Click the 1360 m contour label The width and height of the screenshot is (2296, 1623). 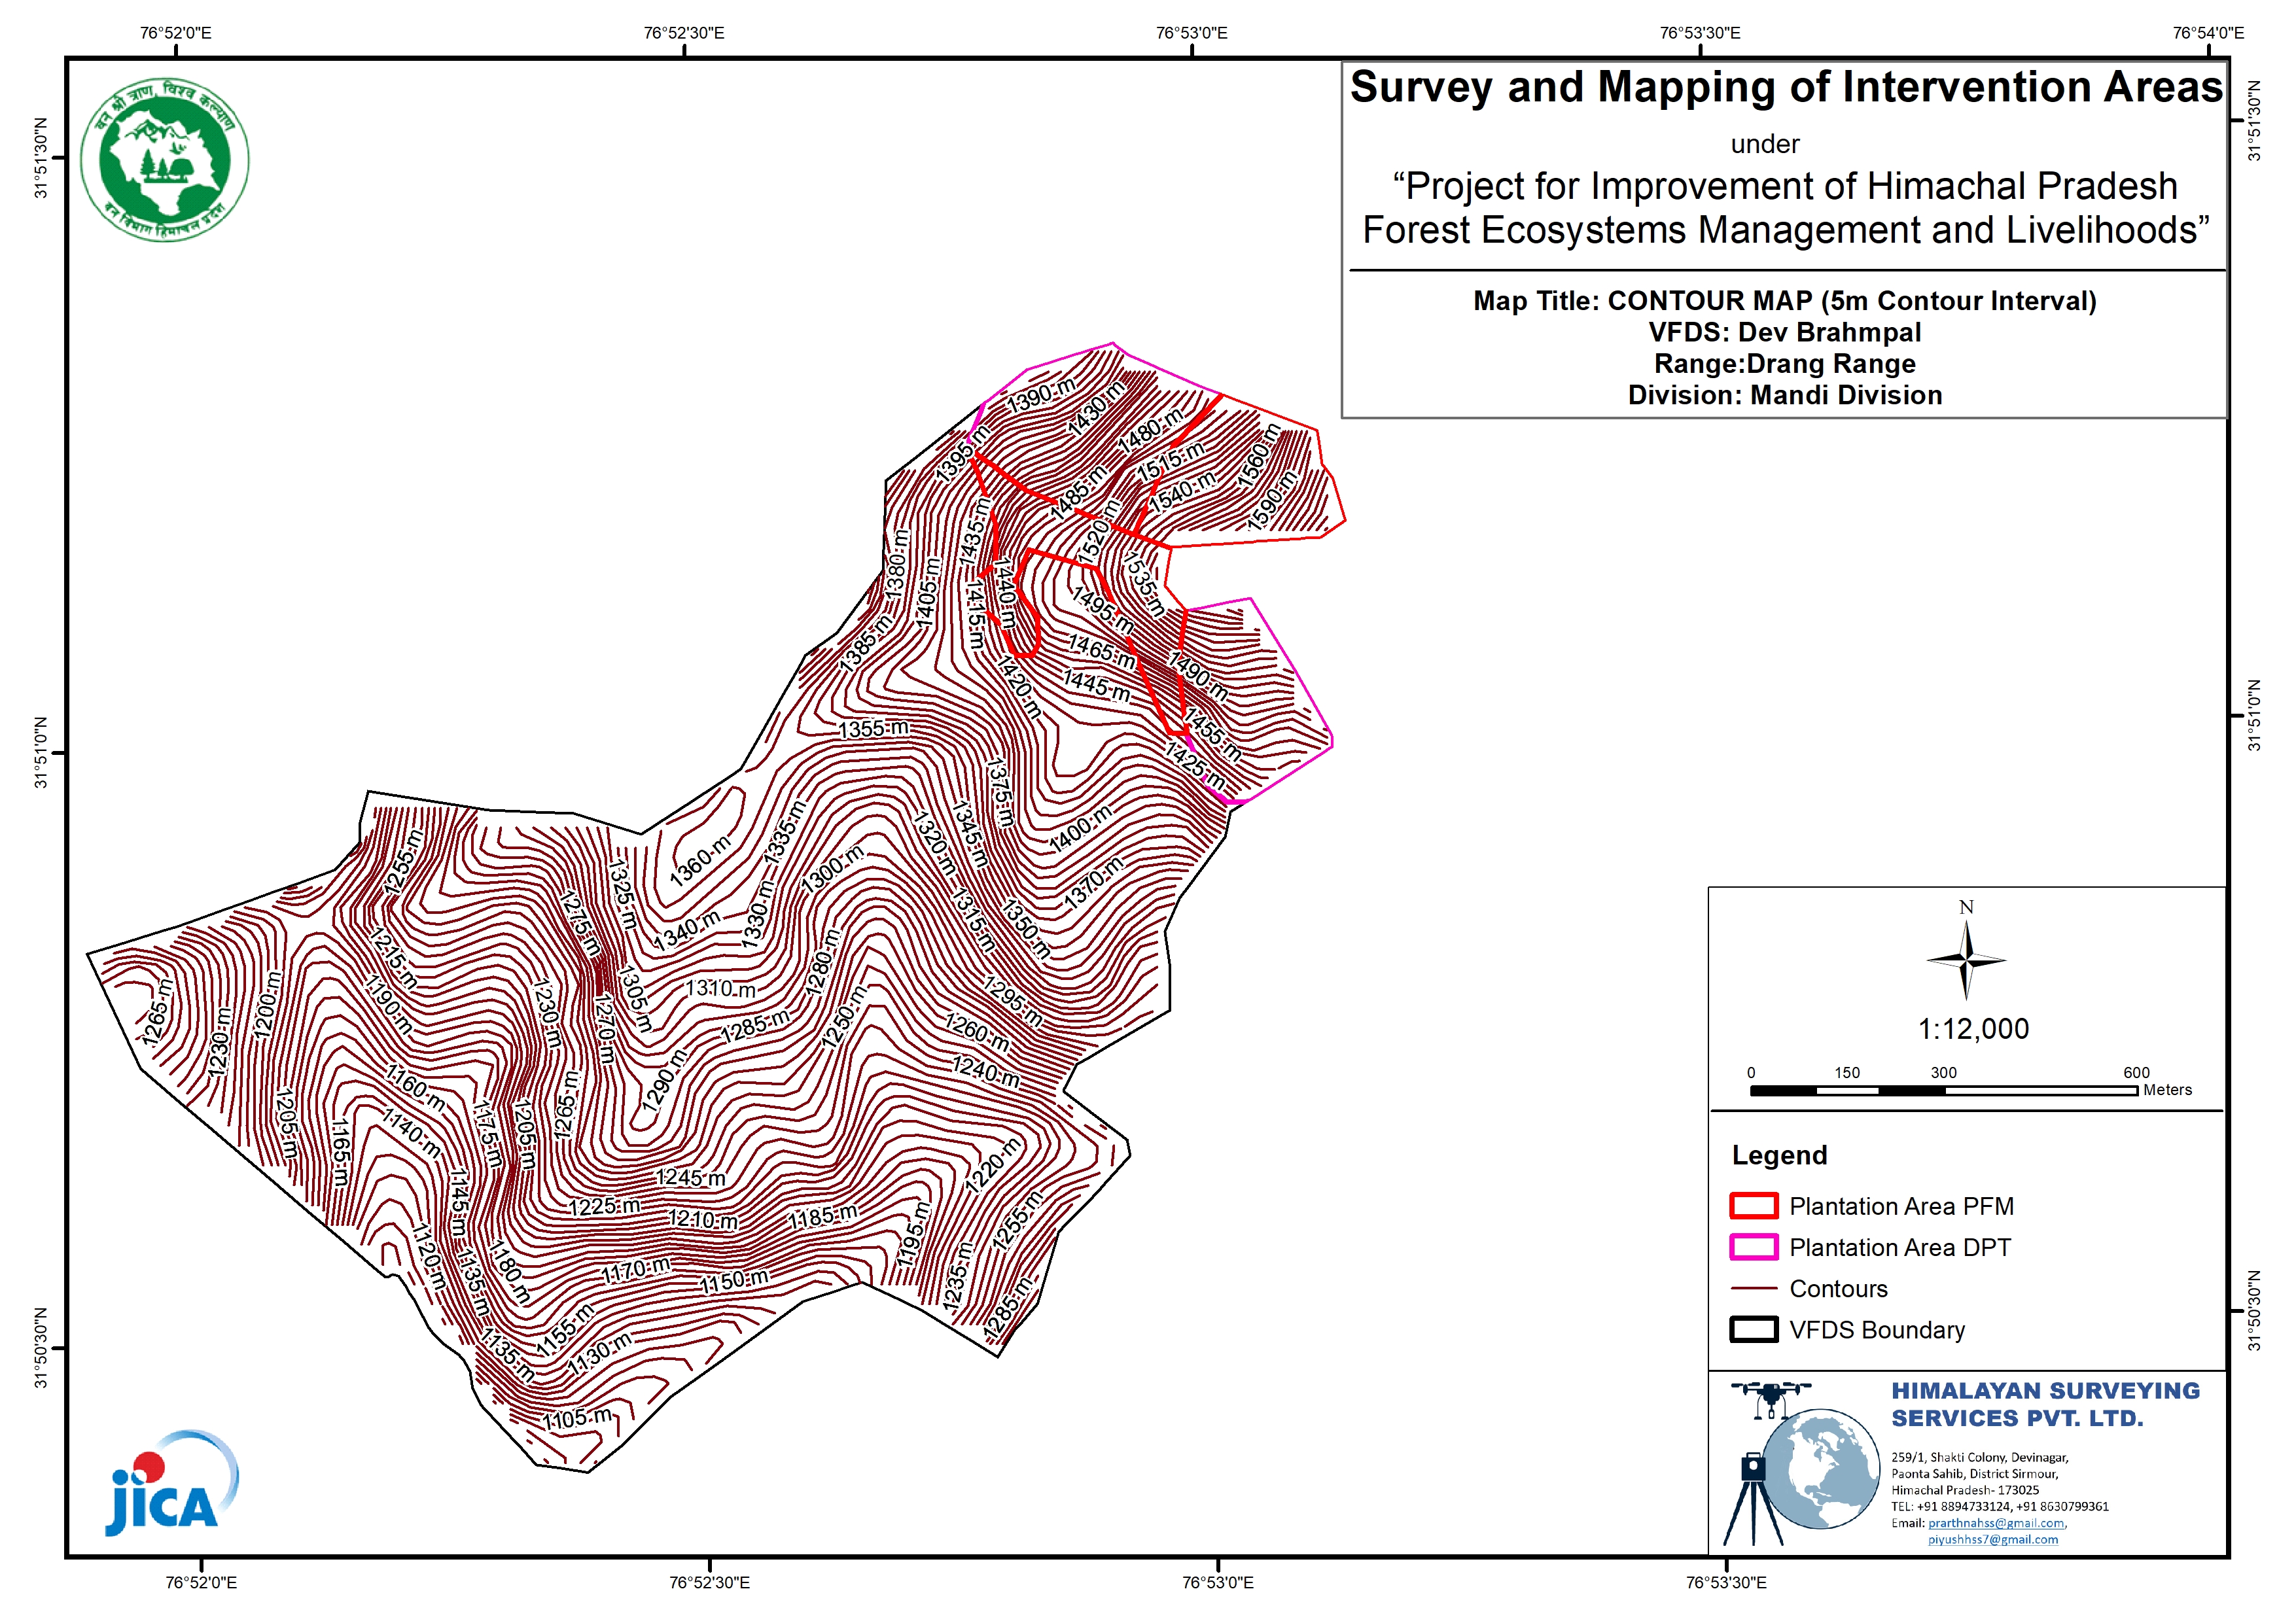point(700,861)
